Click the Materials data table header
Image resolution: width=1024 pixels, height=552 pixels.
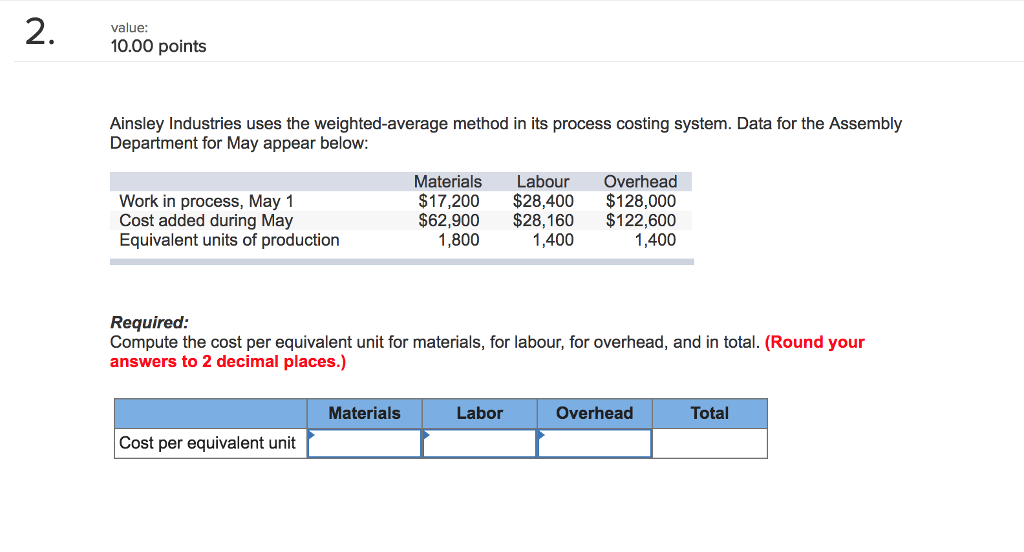(x=448, y=182)
